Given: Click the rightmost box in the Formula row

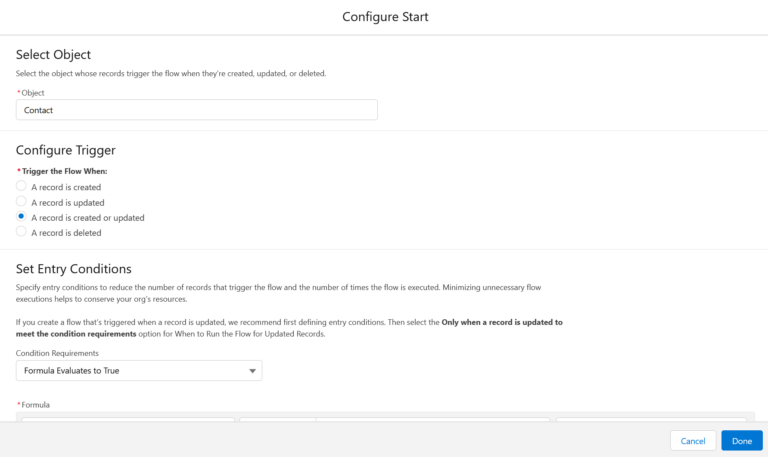Looking at the screenshot, I should click(x=650, y=419).
